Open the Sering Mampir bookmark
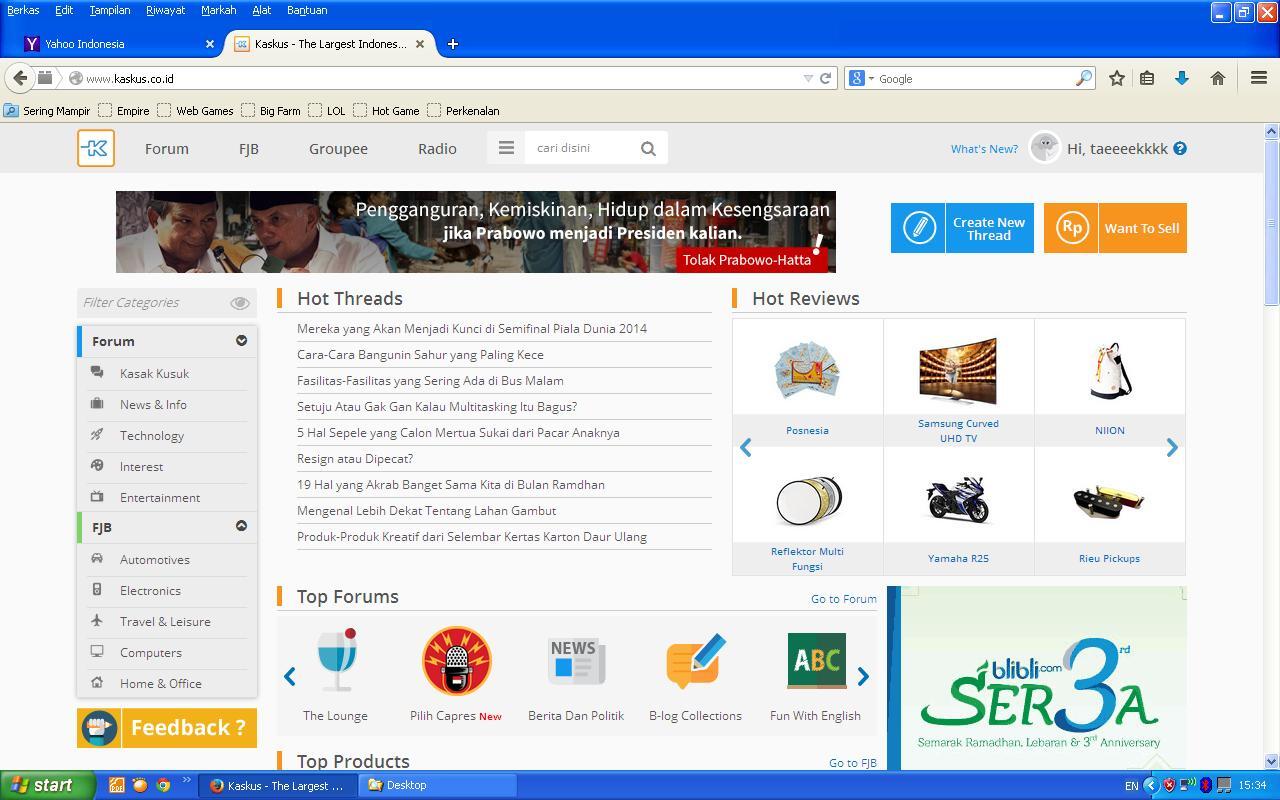The width and height of the screenshot is (1280, 800). tap(47, 111)
